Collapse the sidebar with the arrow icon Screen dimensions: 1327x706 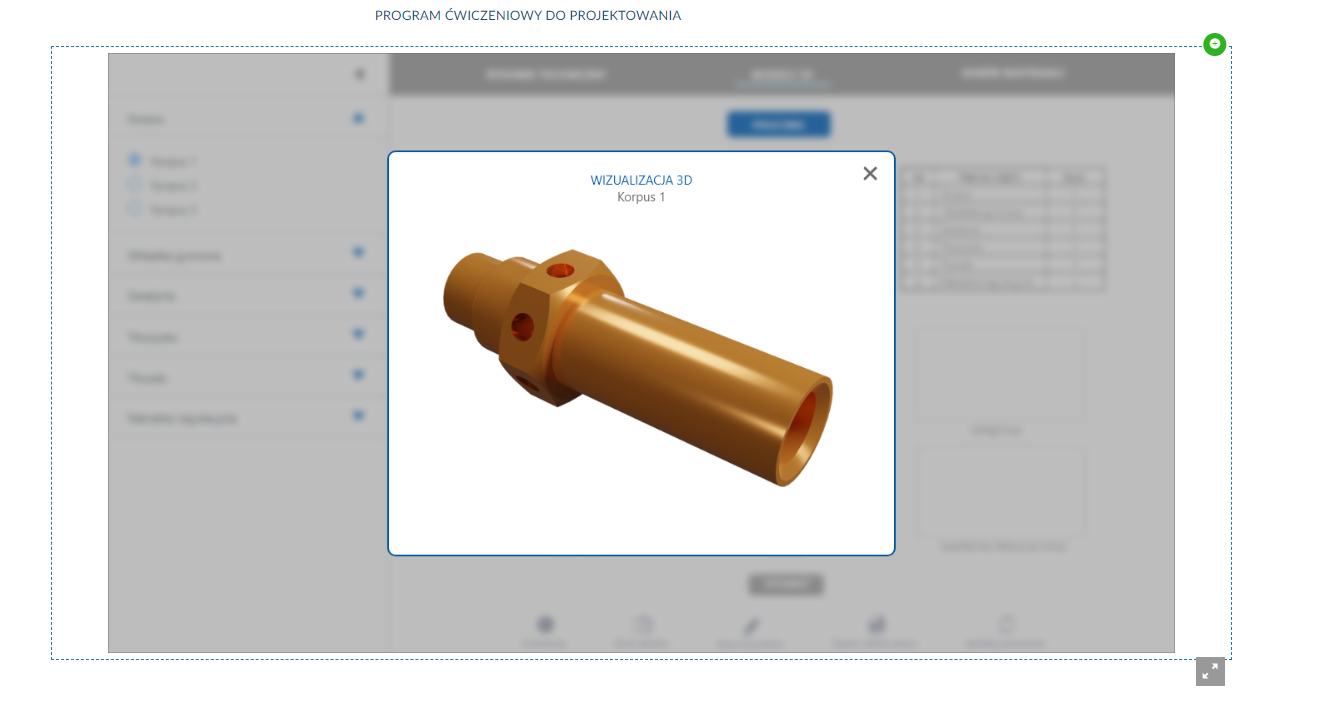click(359, 74)
